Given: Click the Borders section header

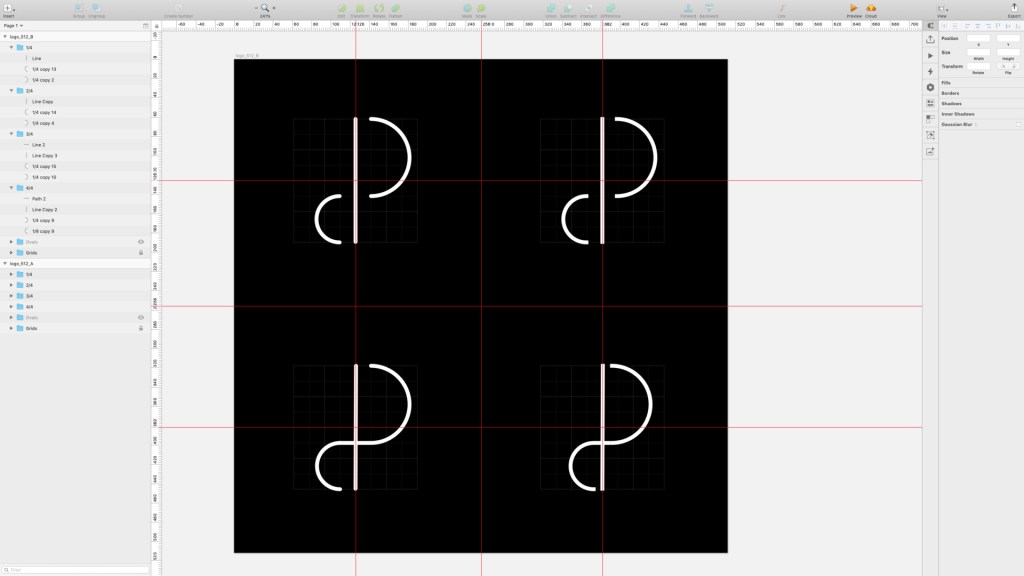Looking at the screenshot, I should tap(950, 93).
